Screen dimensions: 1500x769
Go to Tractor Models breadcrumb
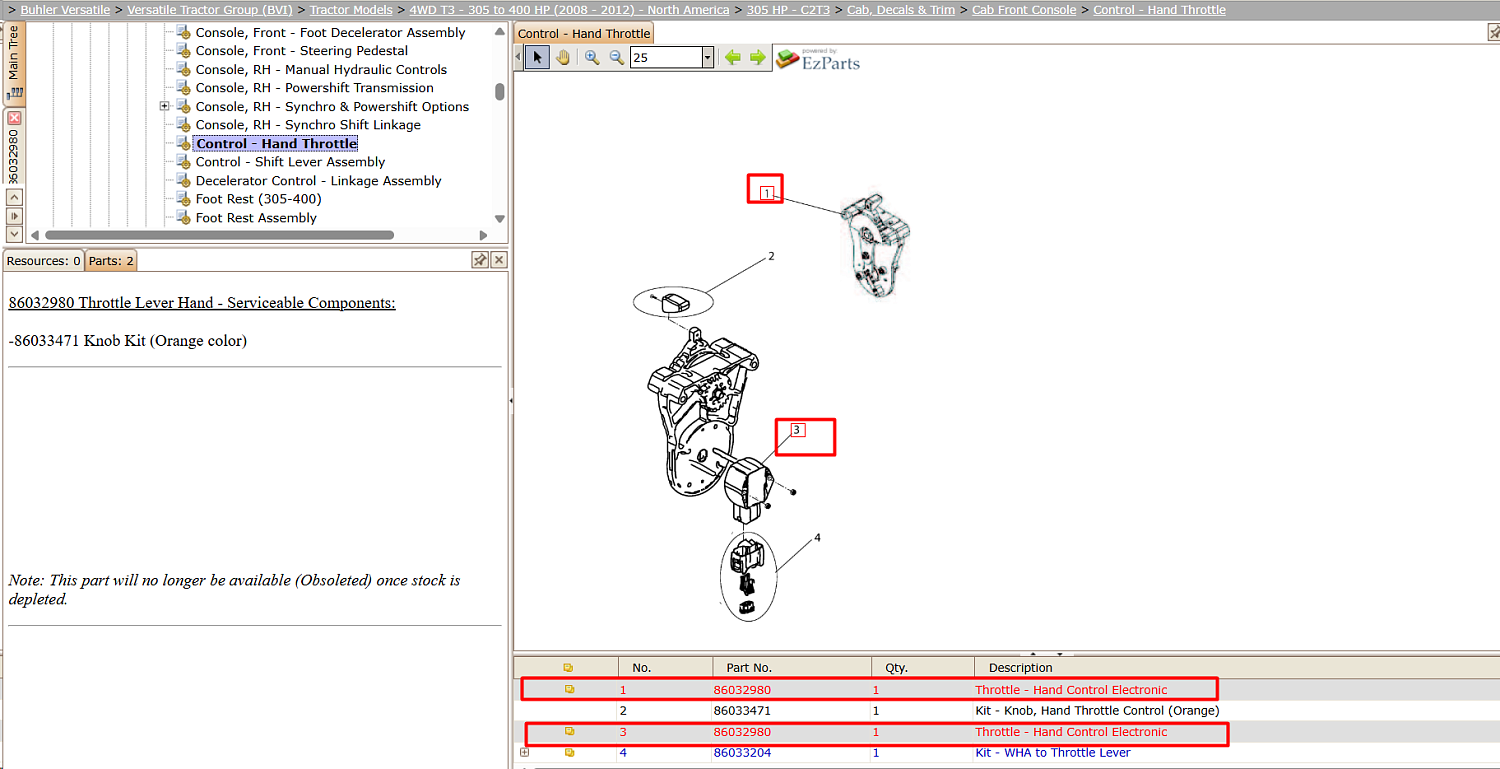pos(351,10)
